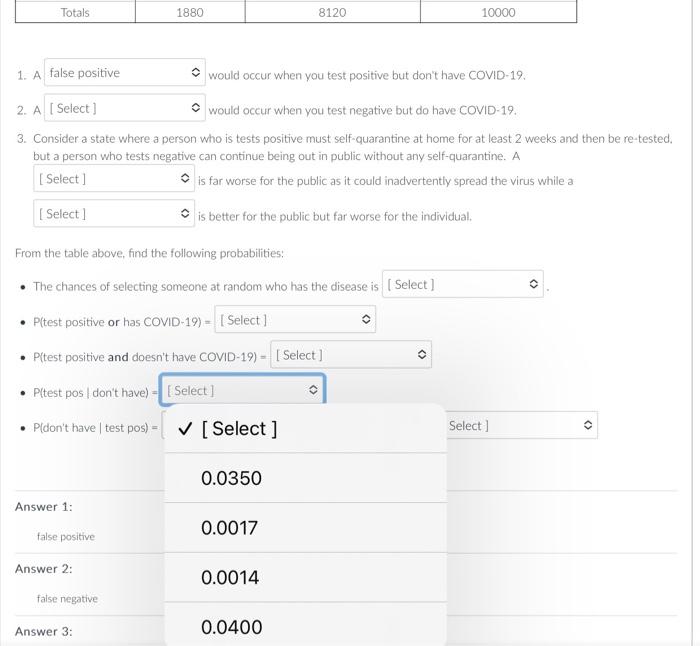The width and height of the screenshot is (700, 646).
Task: Click the 10000 totals table cell
Action: click(499, 12)
